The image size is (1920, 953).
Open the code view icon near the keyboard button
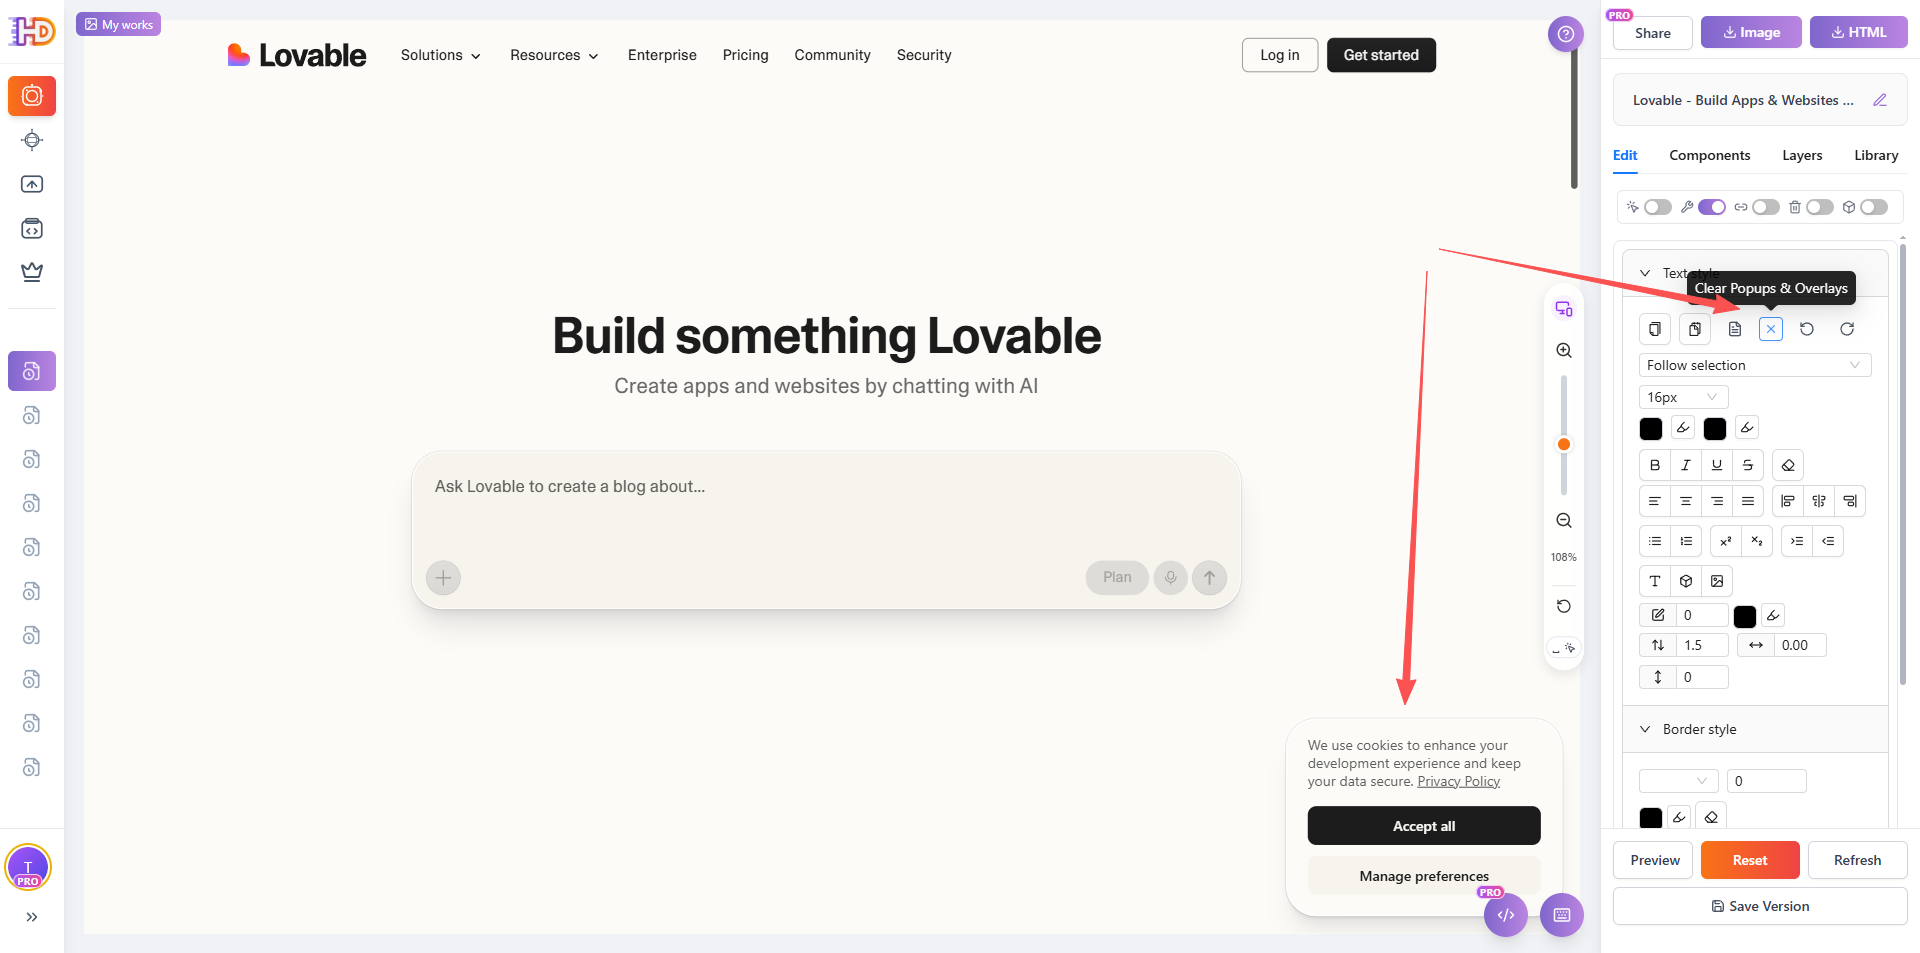pyautogui.click(x=1506, y=914)
